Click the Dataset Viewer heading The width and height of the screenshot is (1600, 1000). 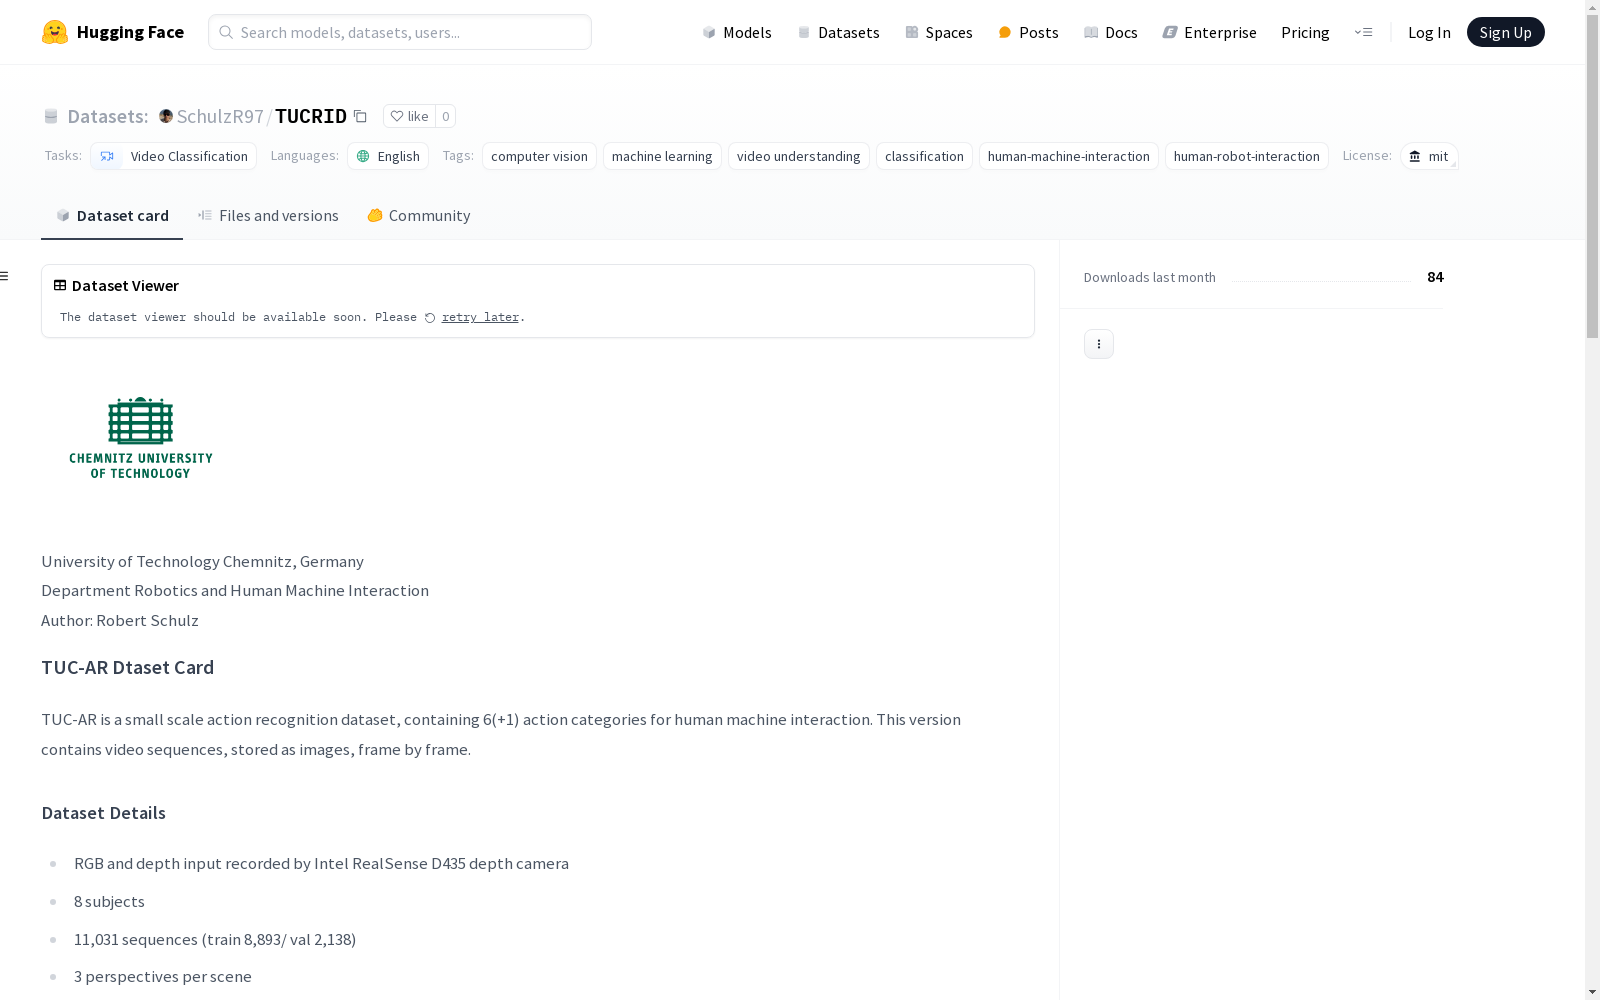125,285
